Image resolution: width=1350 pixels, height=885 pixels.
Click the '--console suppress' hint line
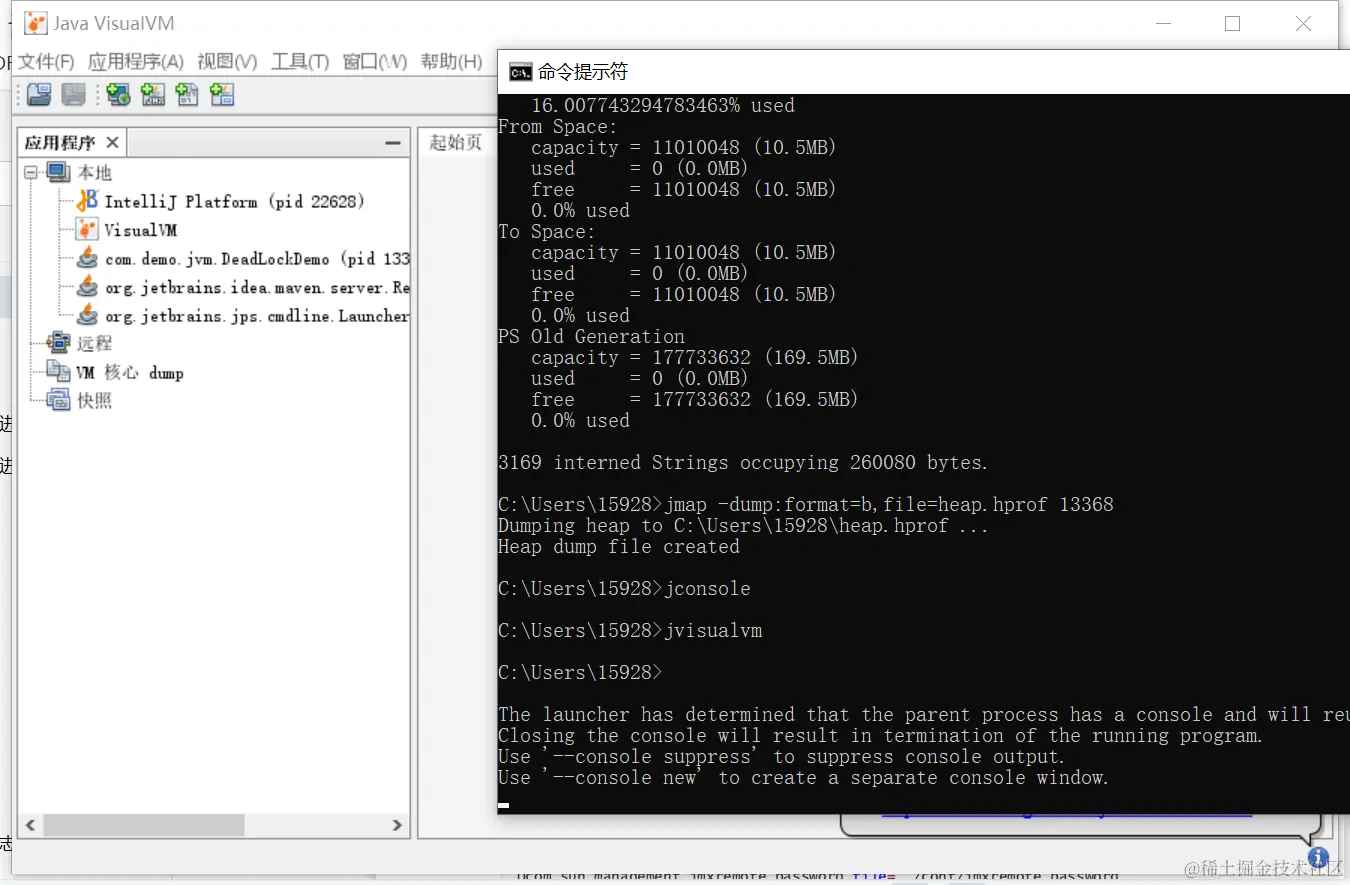point(782,757)
